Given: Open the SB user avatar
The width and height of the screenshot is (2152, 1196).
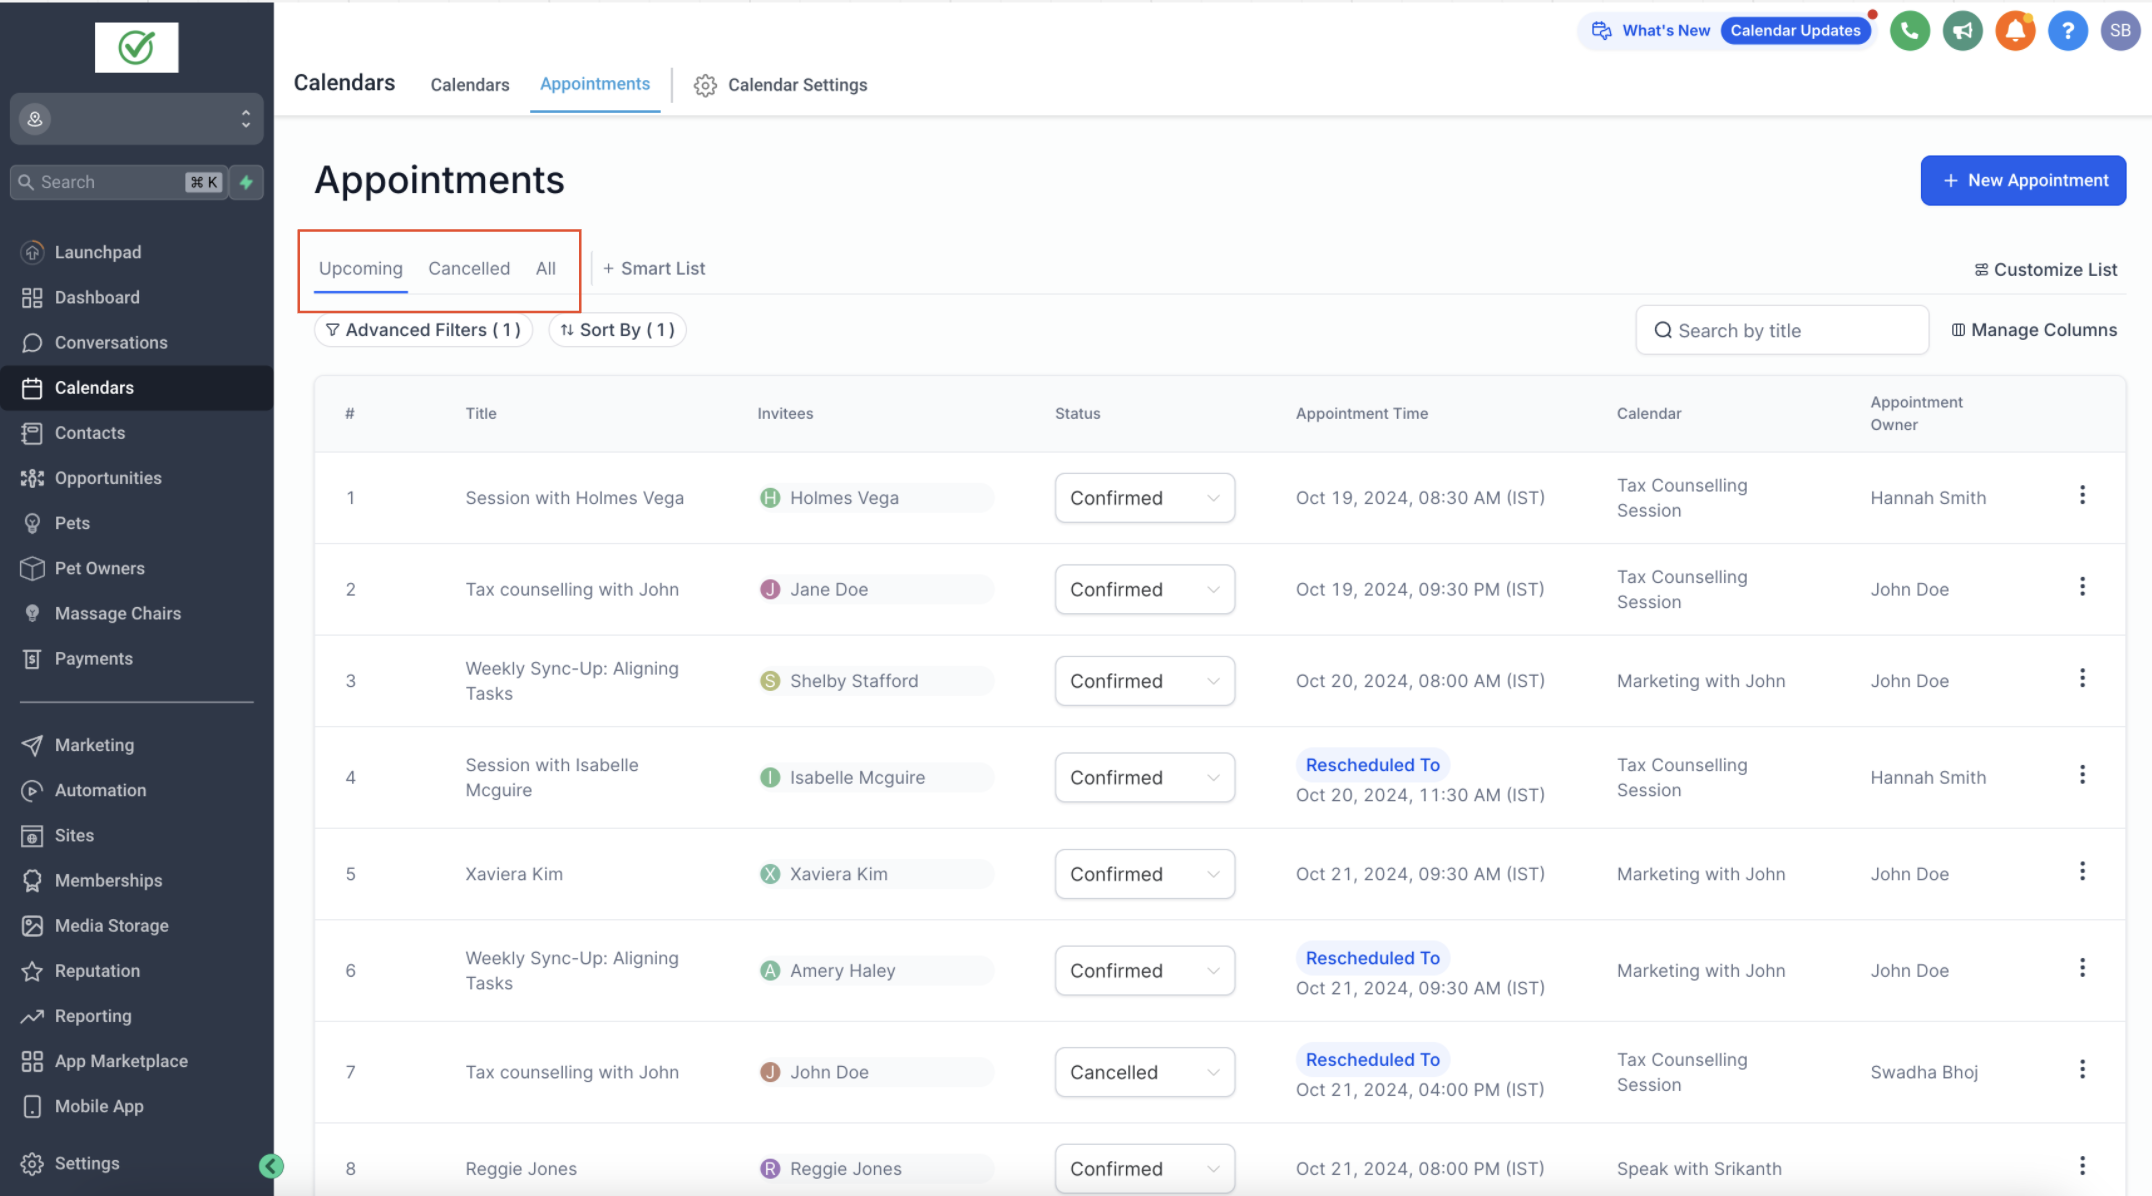Looking at the screenshot, I should click(2120, 31).
